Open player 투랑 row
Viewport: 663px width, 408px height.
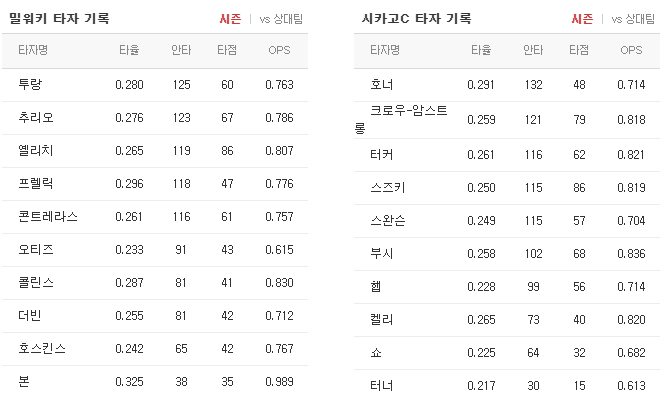pyautogui.click(x=155, y=85)
